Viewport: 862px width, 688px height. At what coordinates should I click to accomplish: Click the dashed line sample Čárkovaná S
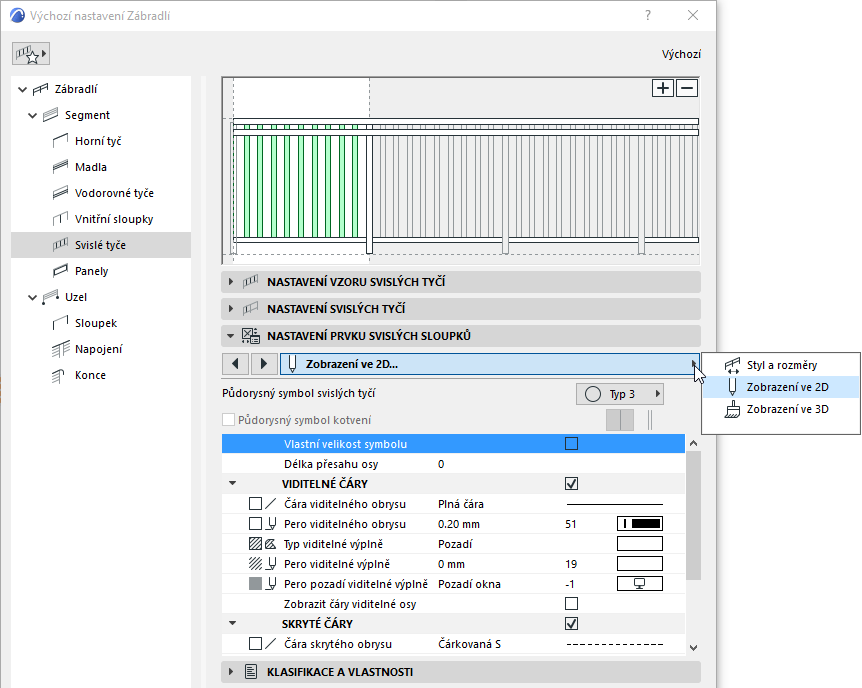[615, 644]
